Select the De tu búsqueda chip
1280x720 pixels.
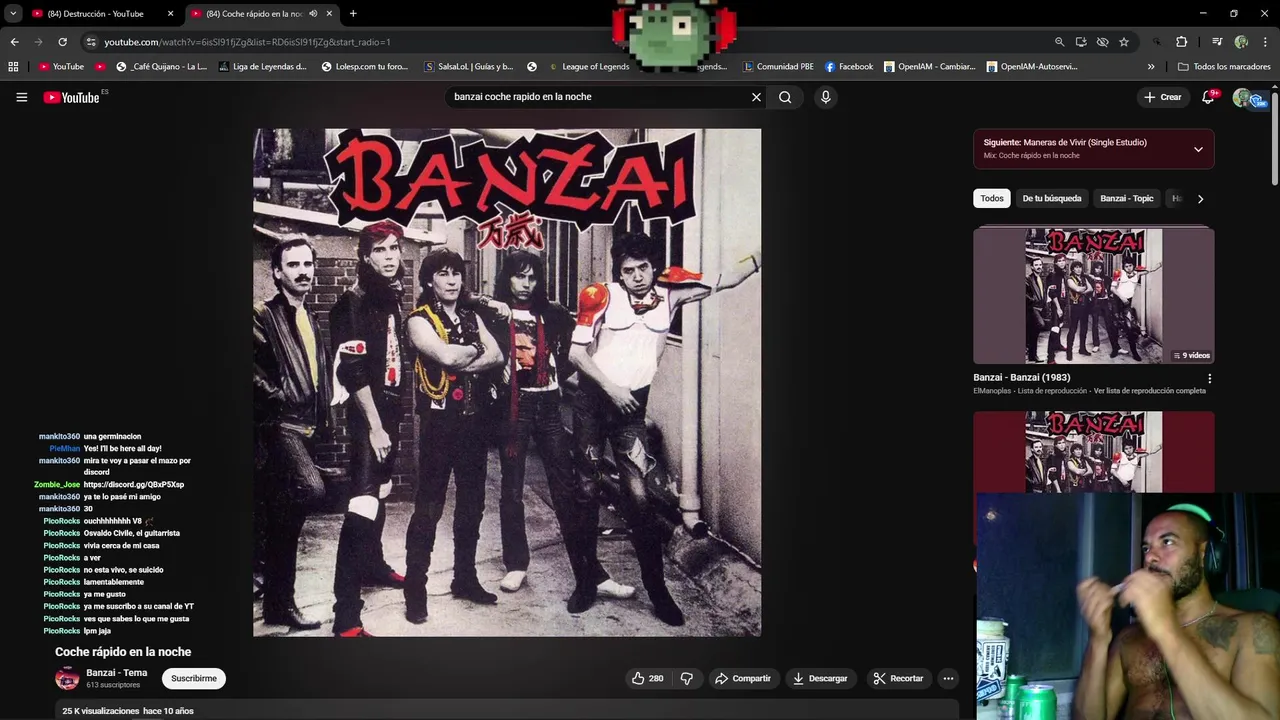point(1052,198)
